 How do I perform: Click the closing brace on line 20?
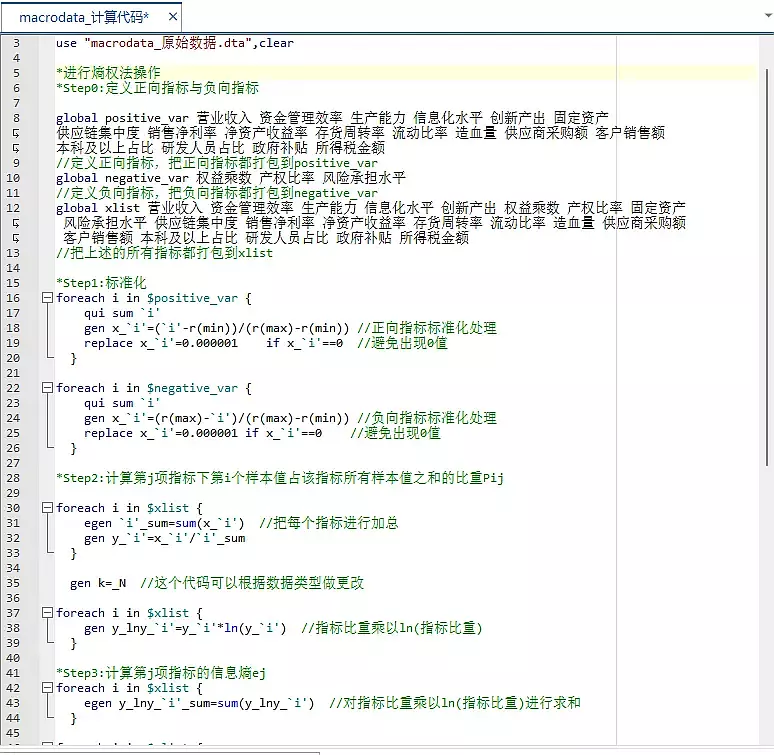tap(74, 358)
